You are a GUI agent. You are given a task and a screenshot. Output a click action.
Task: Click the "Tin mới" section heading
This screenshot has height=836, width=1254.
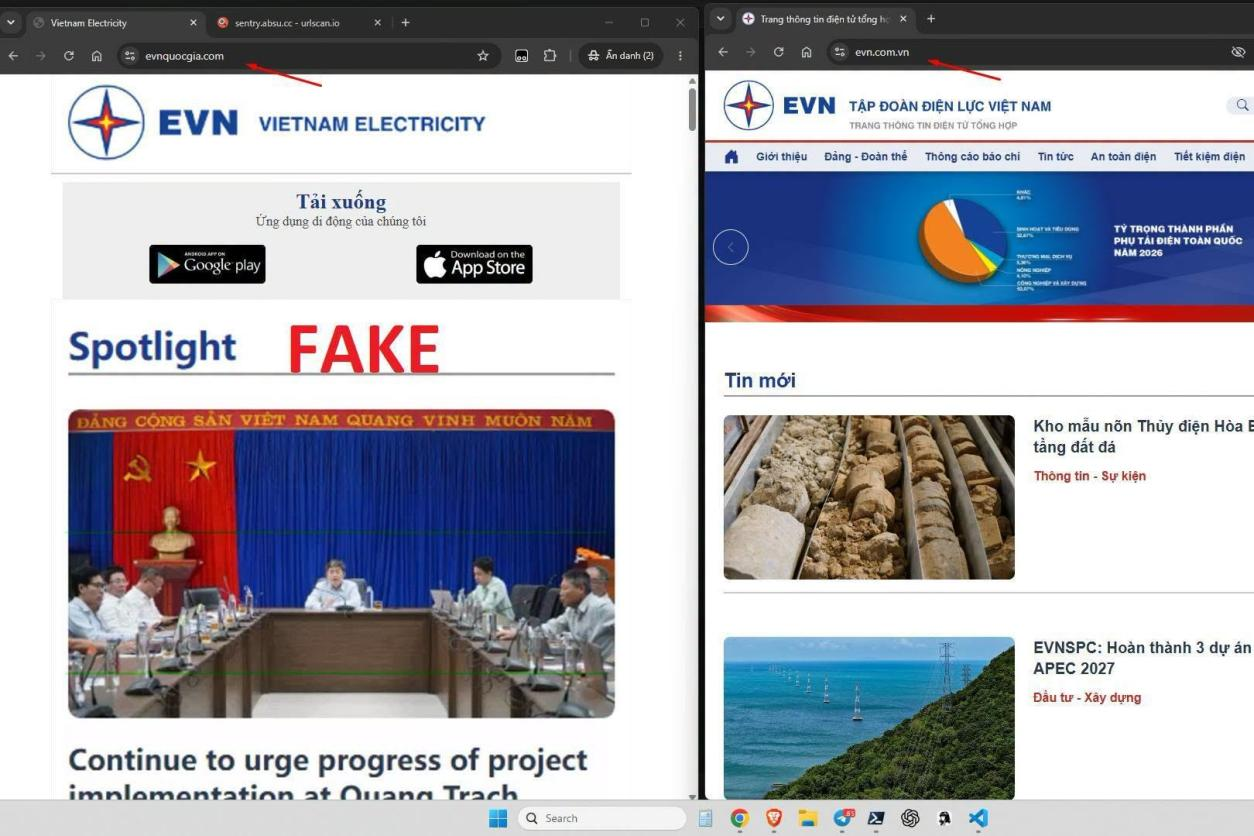tap(760, 380)
